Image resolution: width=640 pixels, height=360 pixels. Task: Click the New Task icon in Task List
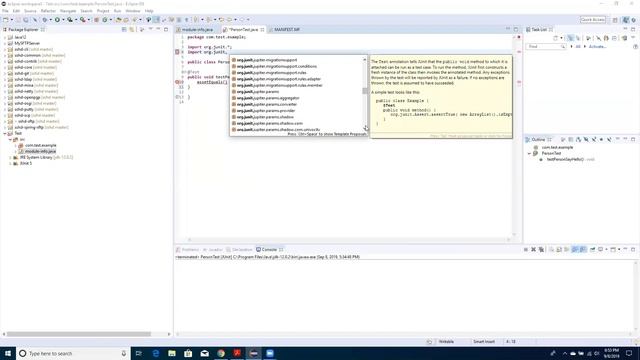click(x=556, y=38)
